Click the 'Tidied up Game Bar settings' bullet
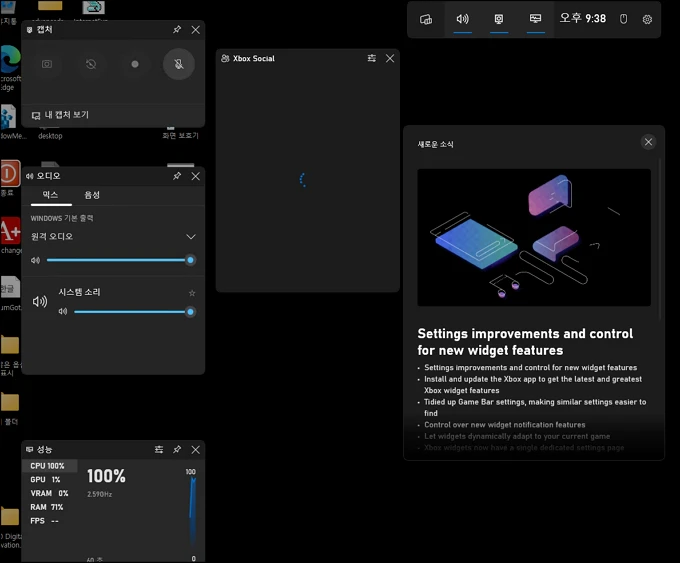The width and height of the screenshot is (680, 563). point(535,408)
